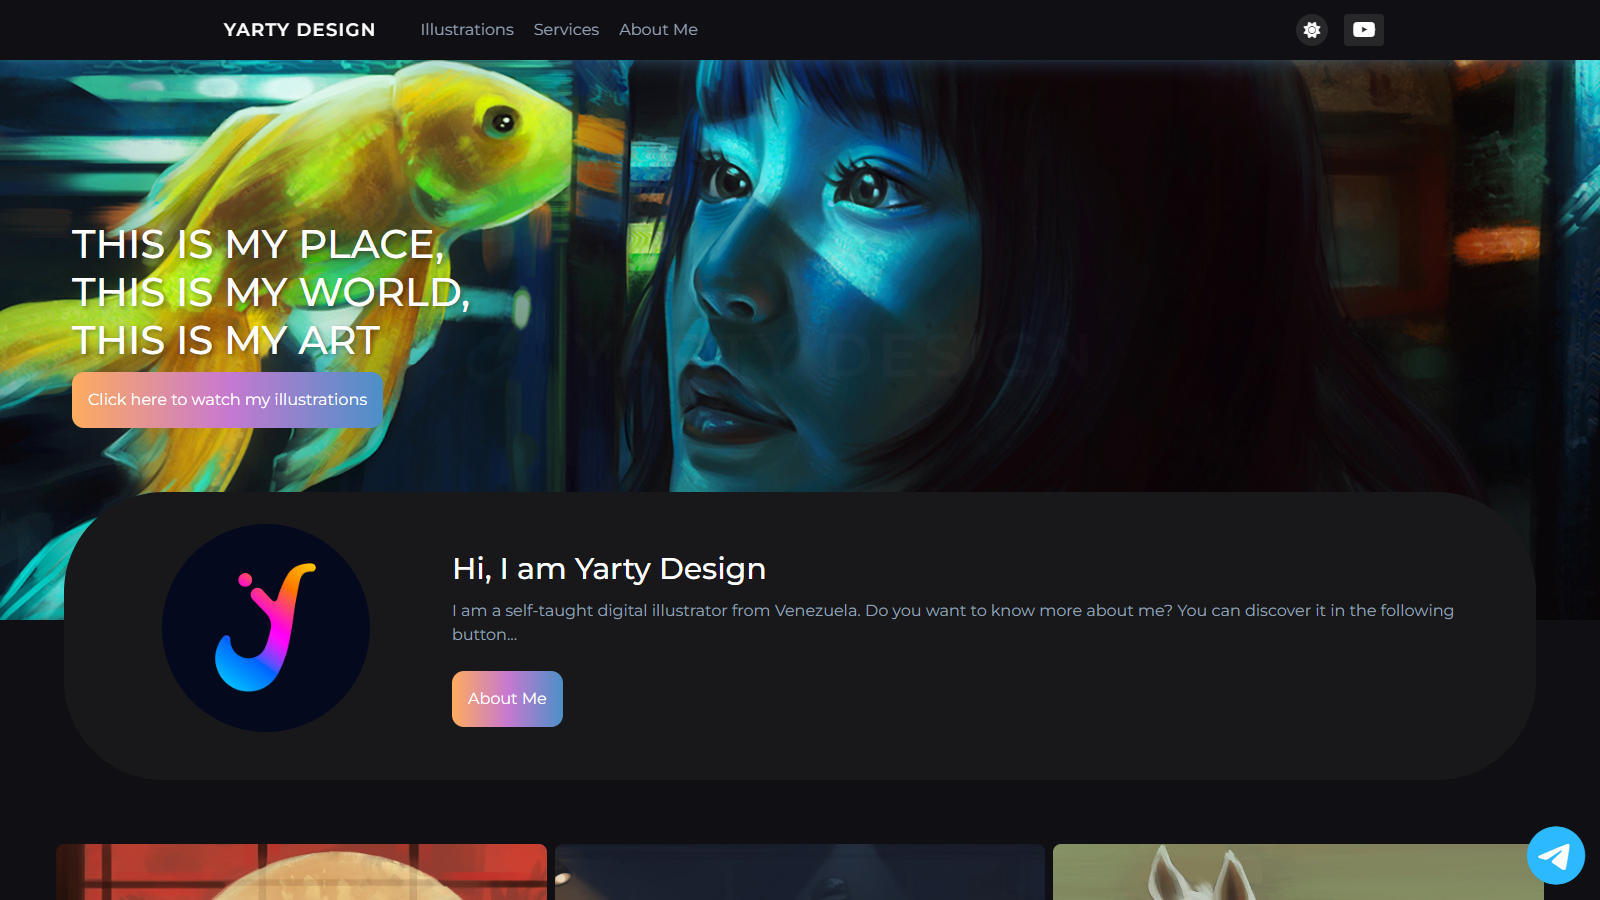This screenshot has width=1600, height=900.
Task: Click the 'THIS IS MY PLACE' headline
Action: 258,245
